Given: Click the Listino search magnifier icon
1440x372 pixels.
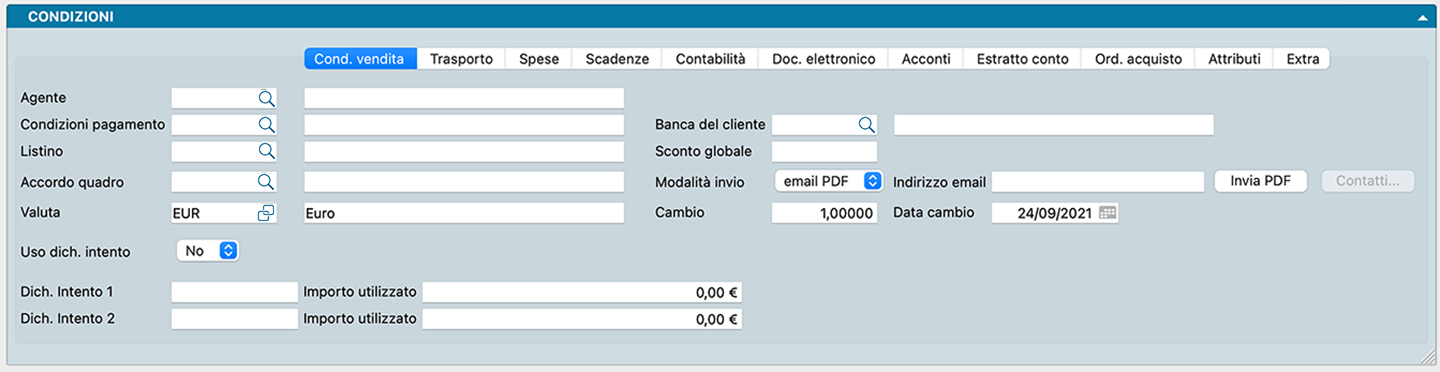Looking at the screenshot, I should click(x=267, y=151).
